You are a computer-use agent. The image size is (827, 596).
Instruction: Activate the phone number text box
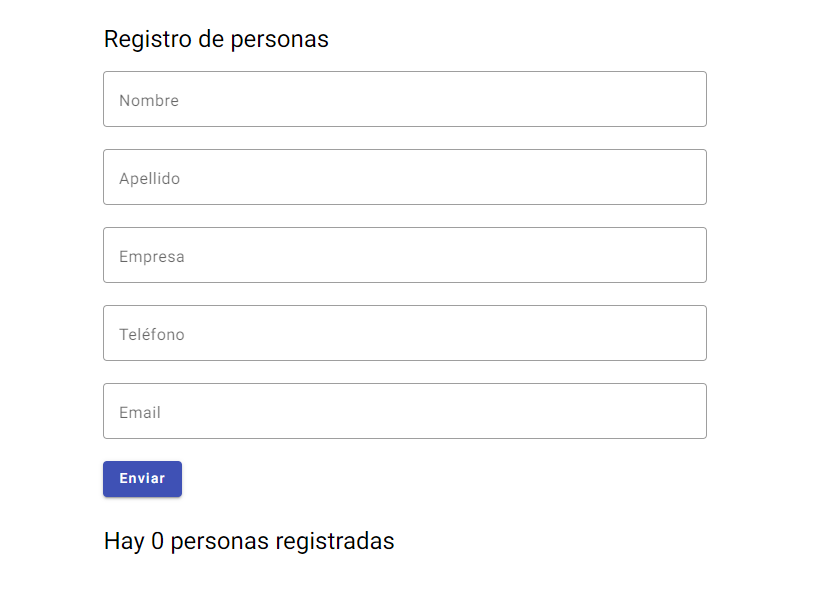[404, 333]
